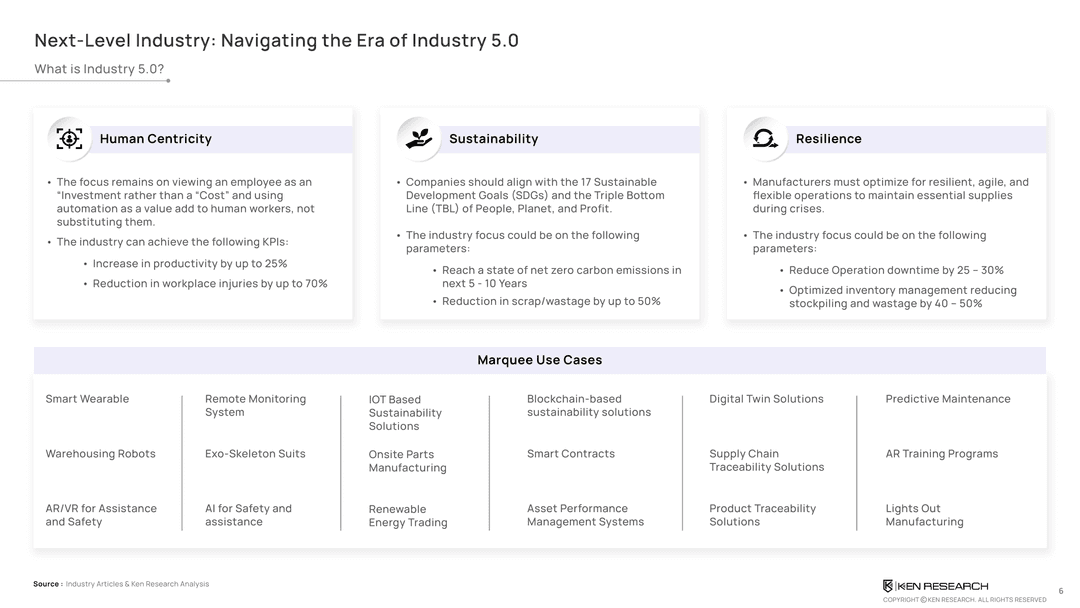The width and height of the screenshot is (1080, 608).
Task: Click the Resilience circular arrows icon
Action: pyautogui.click(x=765, y=138)
